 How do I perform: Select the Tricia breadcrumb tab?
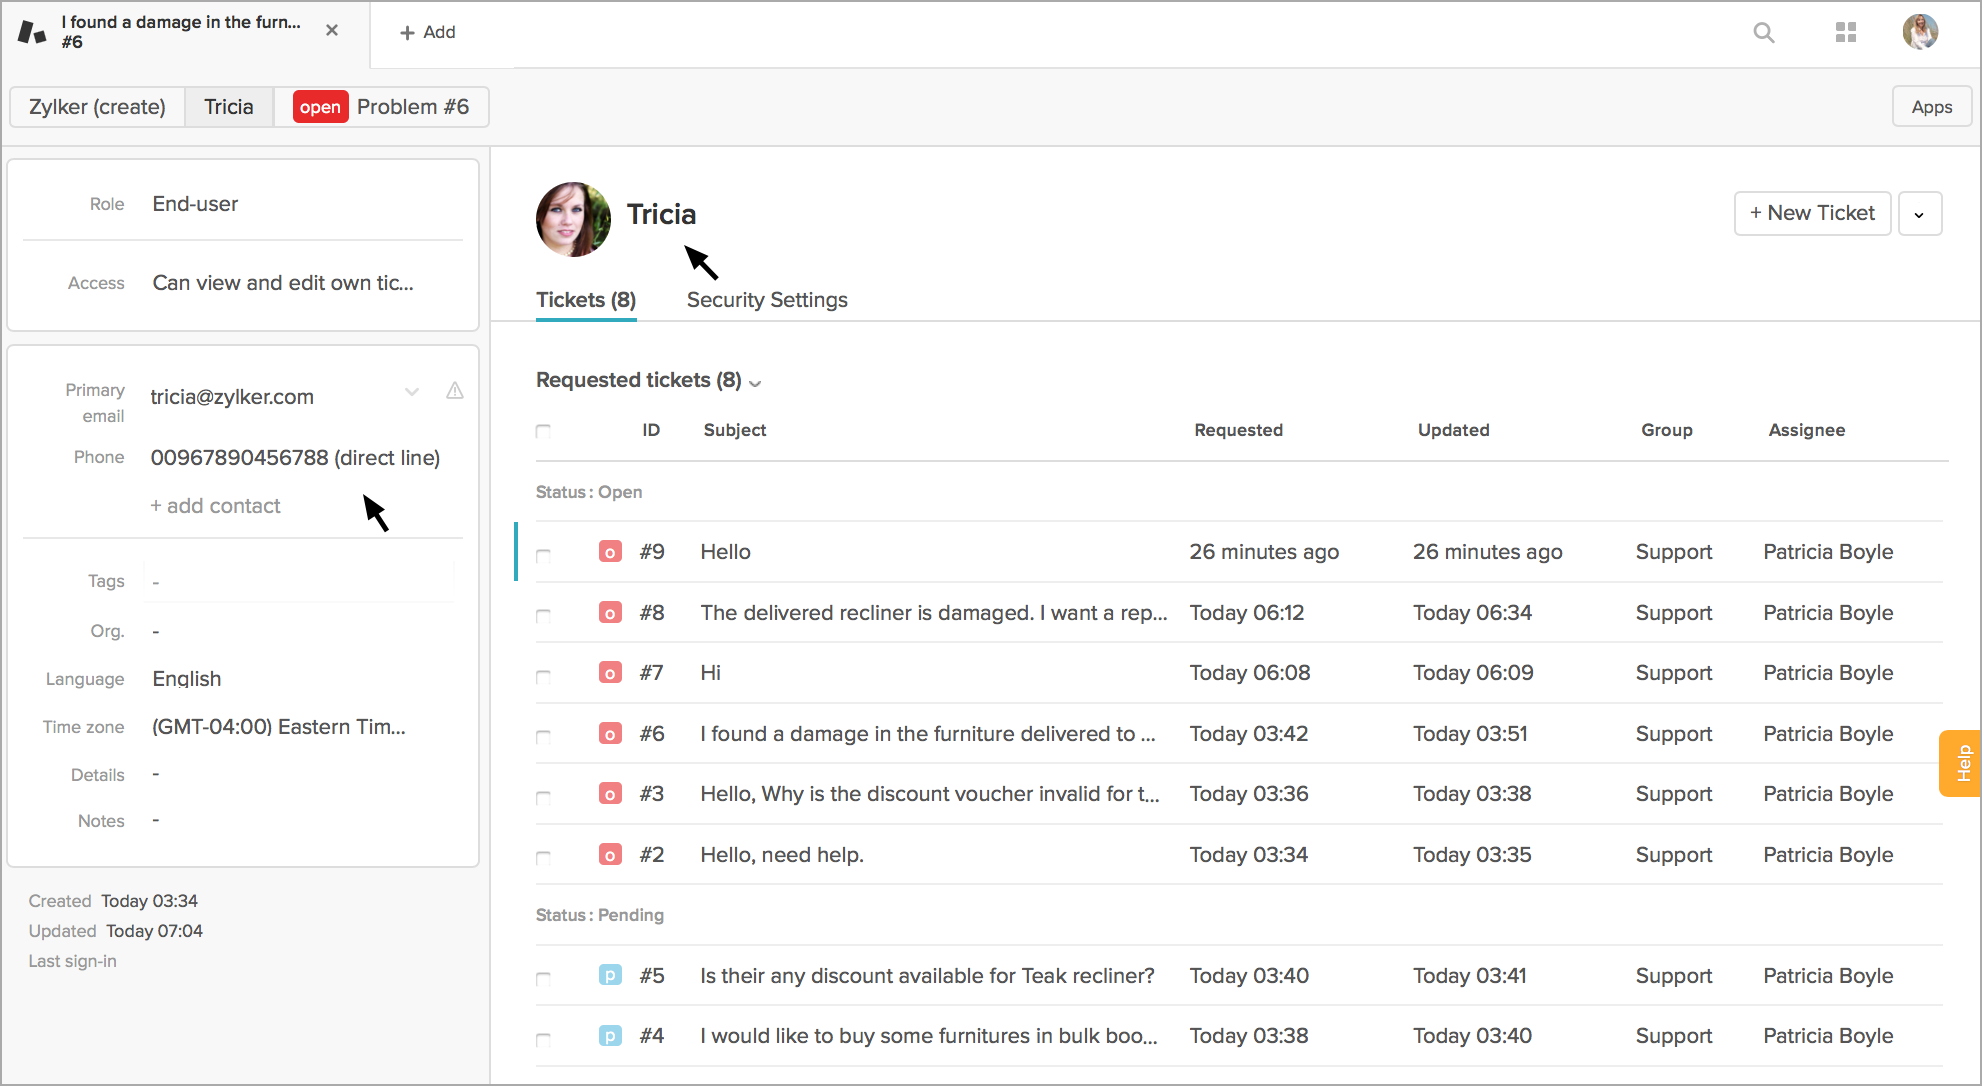pyautogui.click(x=229, y=107)
